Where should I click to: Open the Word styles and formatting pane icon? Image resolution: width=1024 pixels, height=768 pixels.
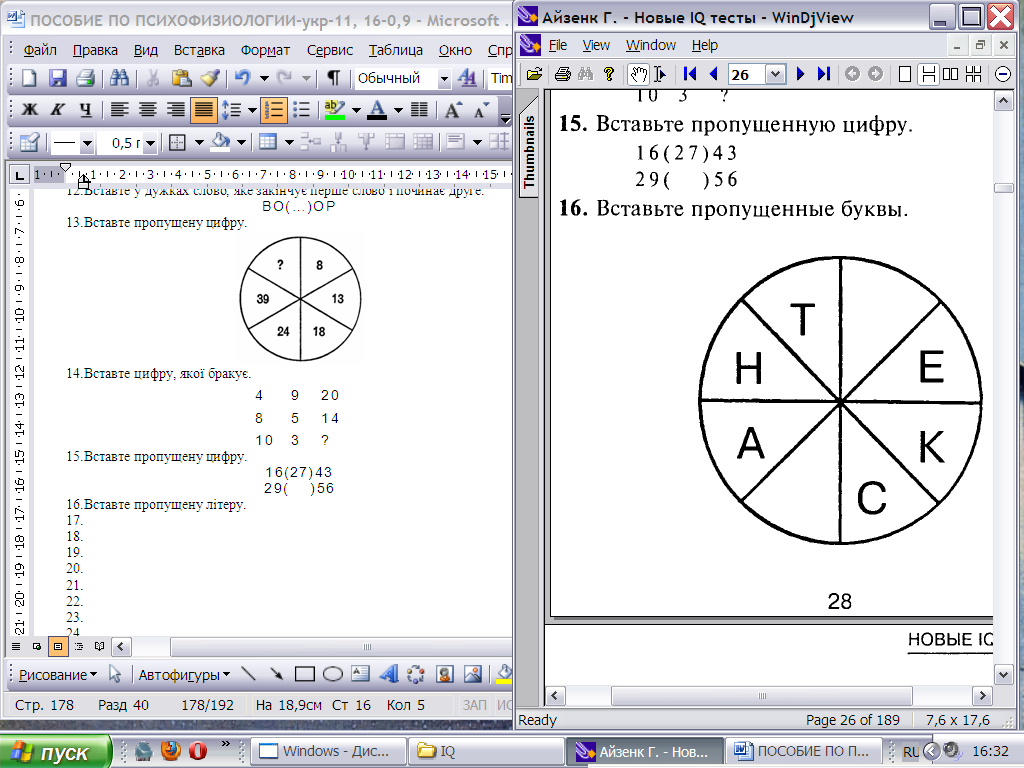click(x=467, y=78)
